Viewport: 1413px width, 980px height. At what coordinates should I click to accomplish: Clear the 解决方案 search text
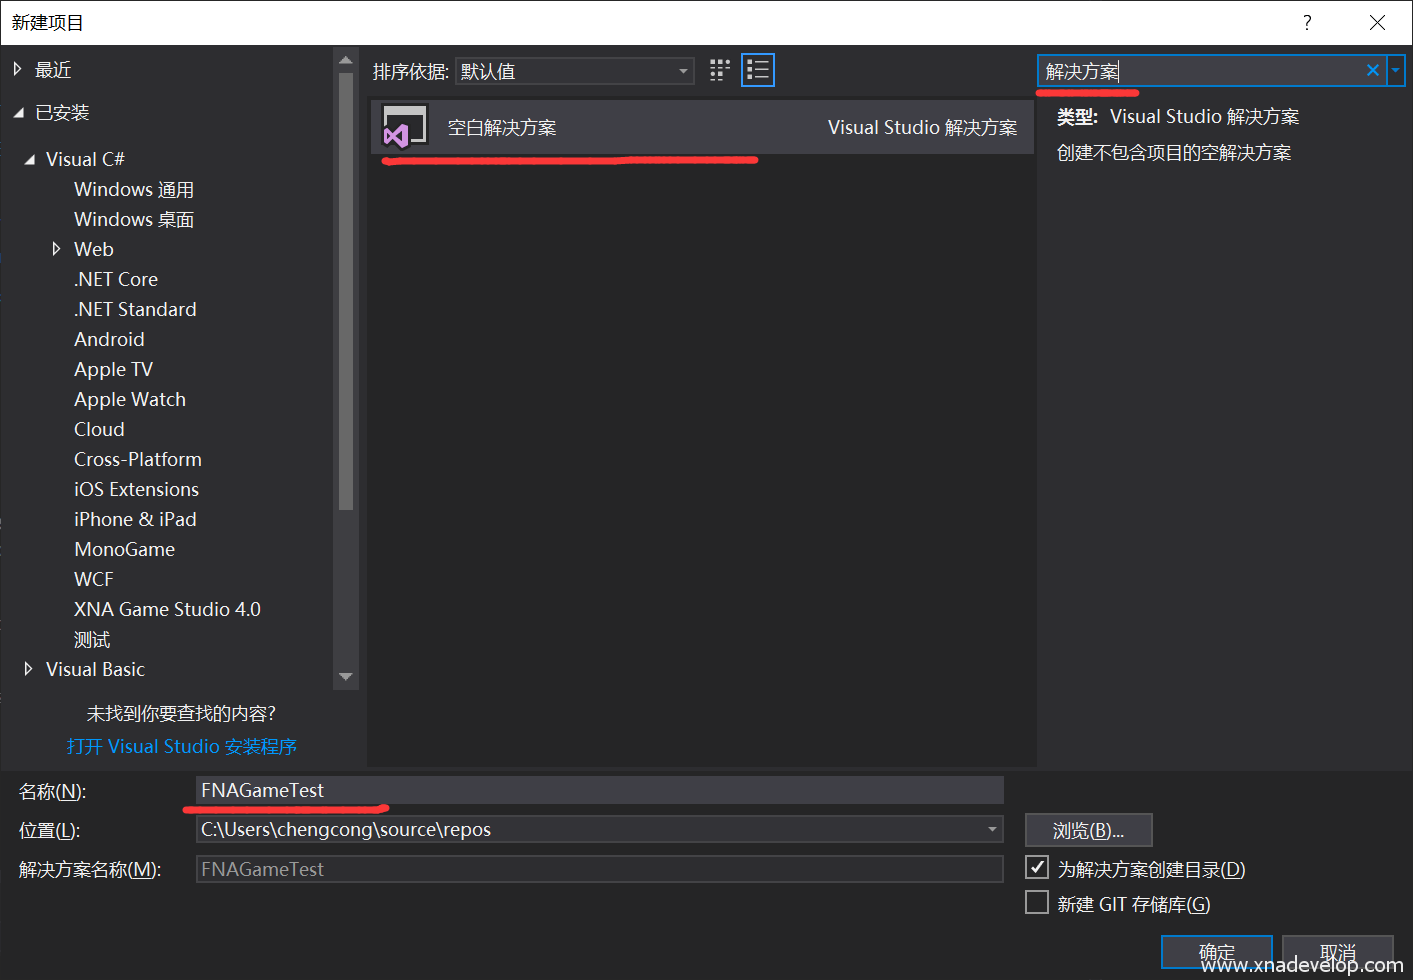click(x=1373, y=70)
